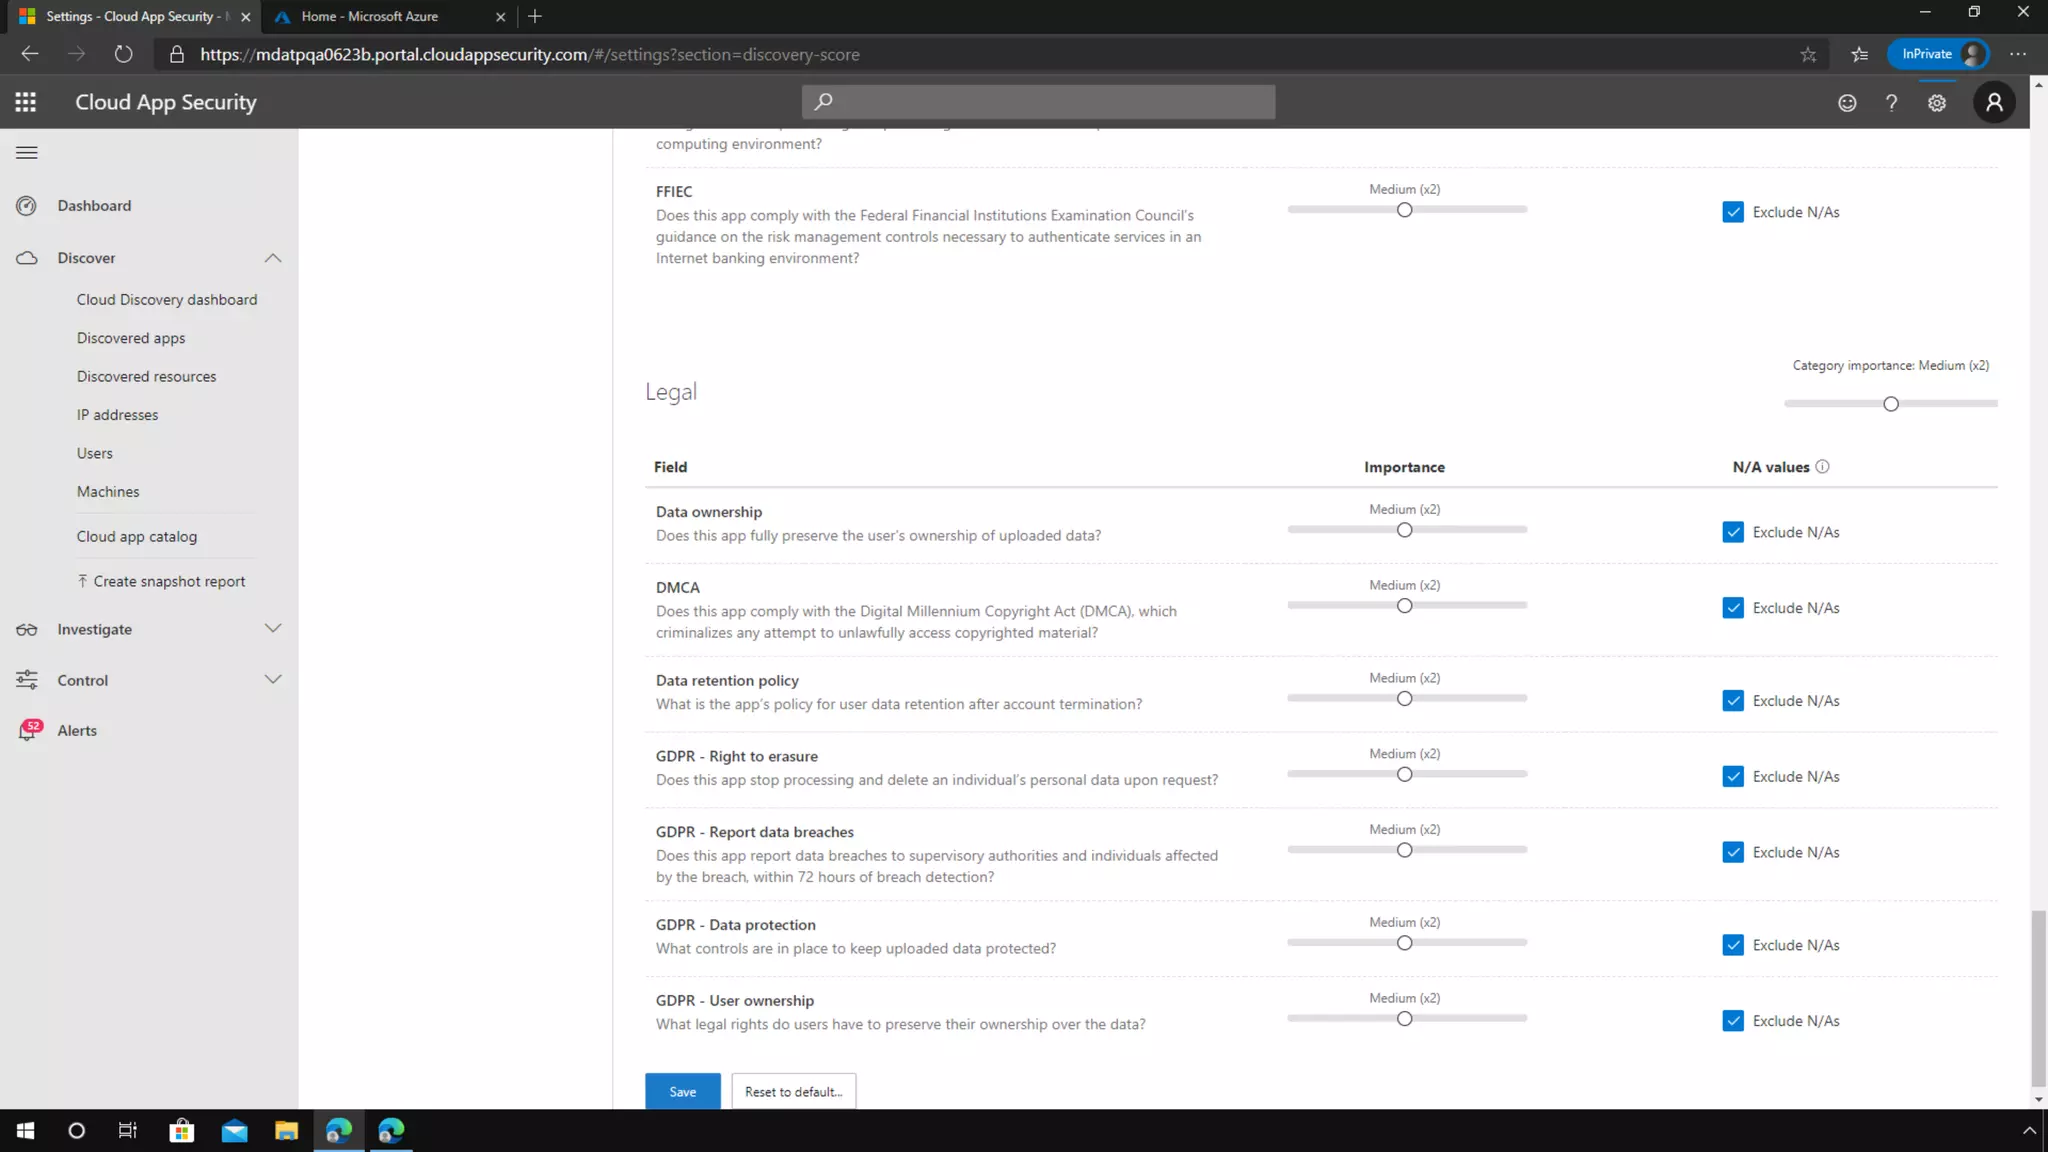Uncheck Exclude N/As for FFIEC
The image size is (2048, 1152).
pyautogui.click(x=1733, y=212)
